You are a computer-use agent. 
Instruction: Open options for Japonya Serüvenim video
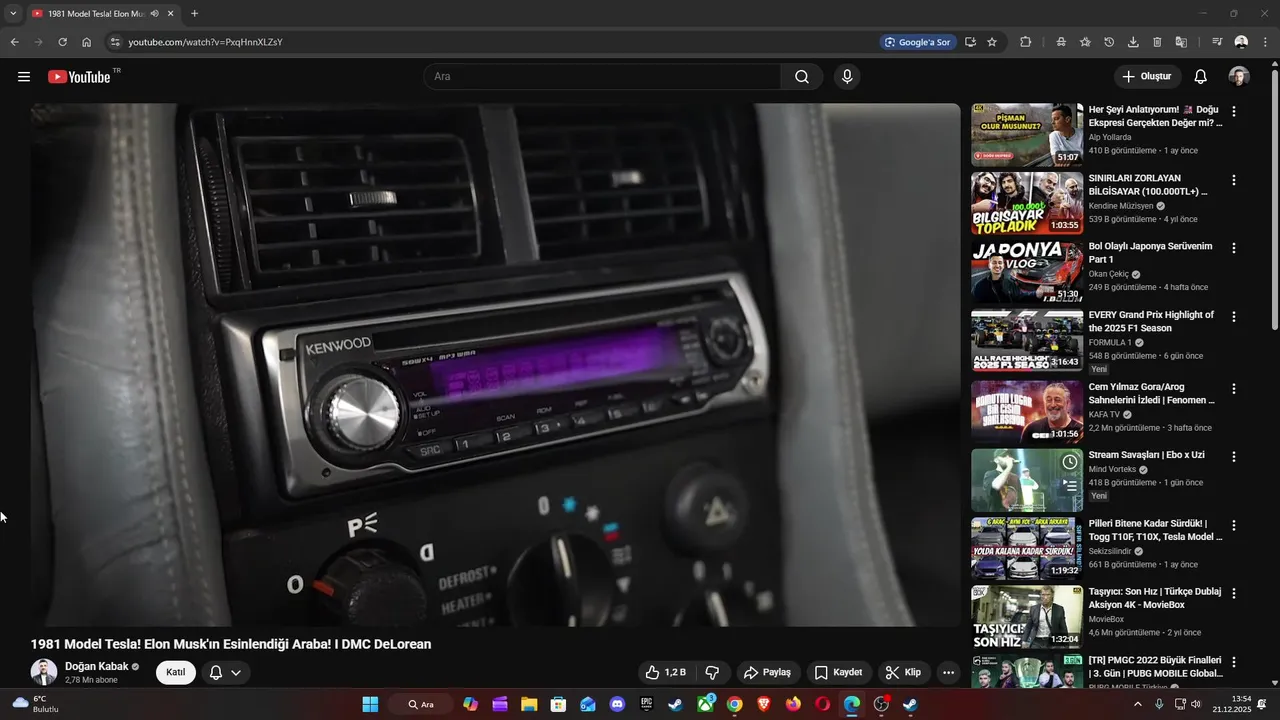pos(1234,248)
